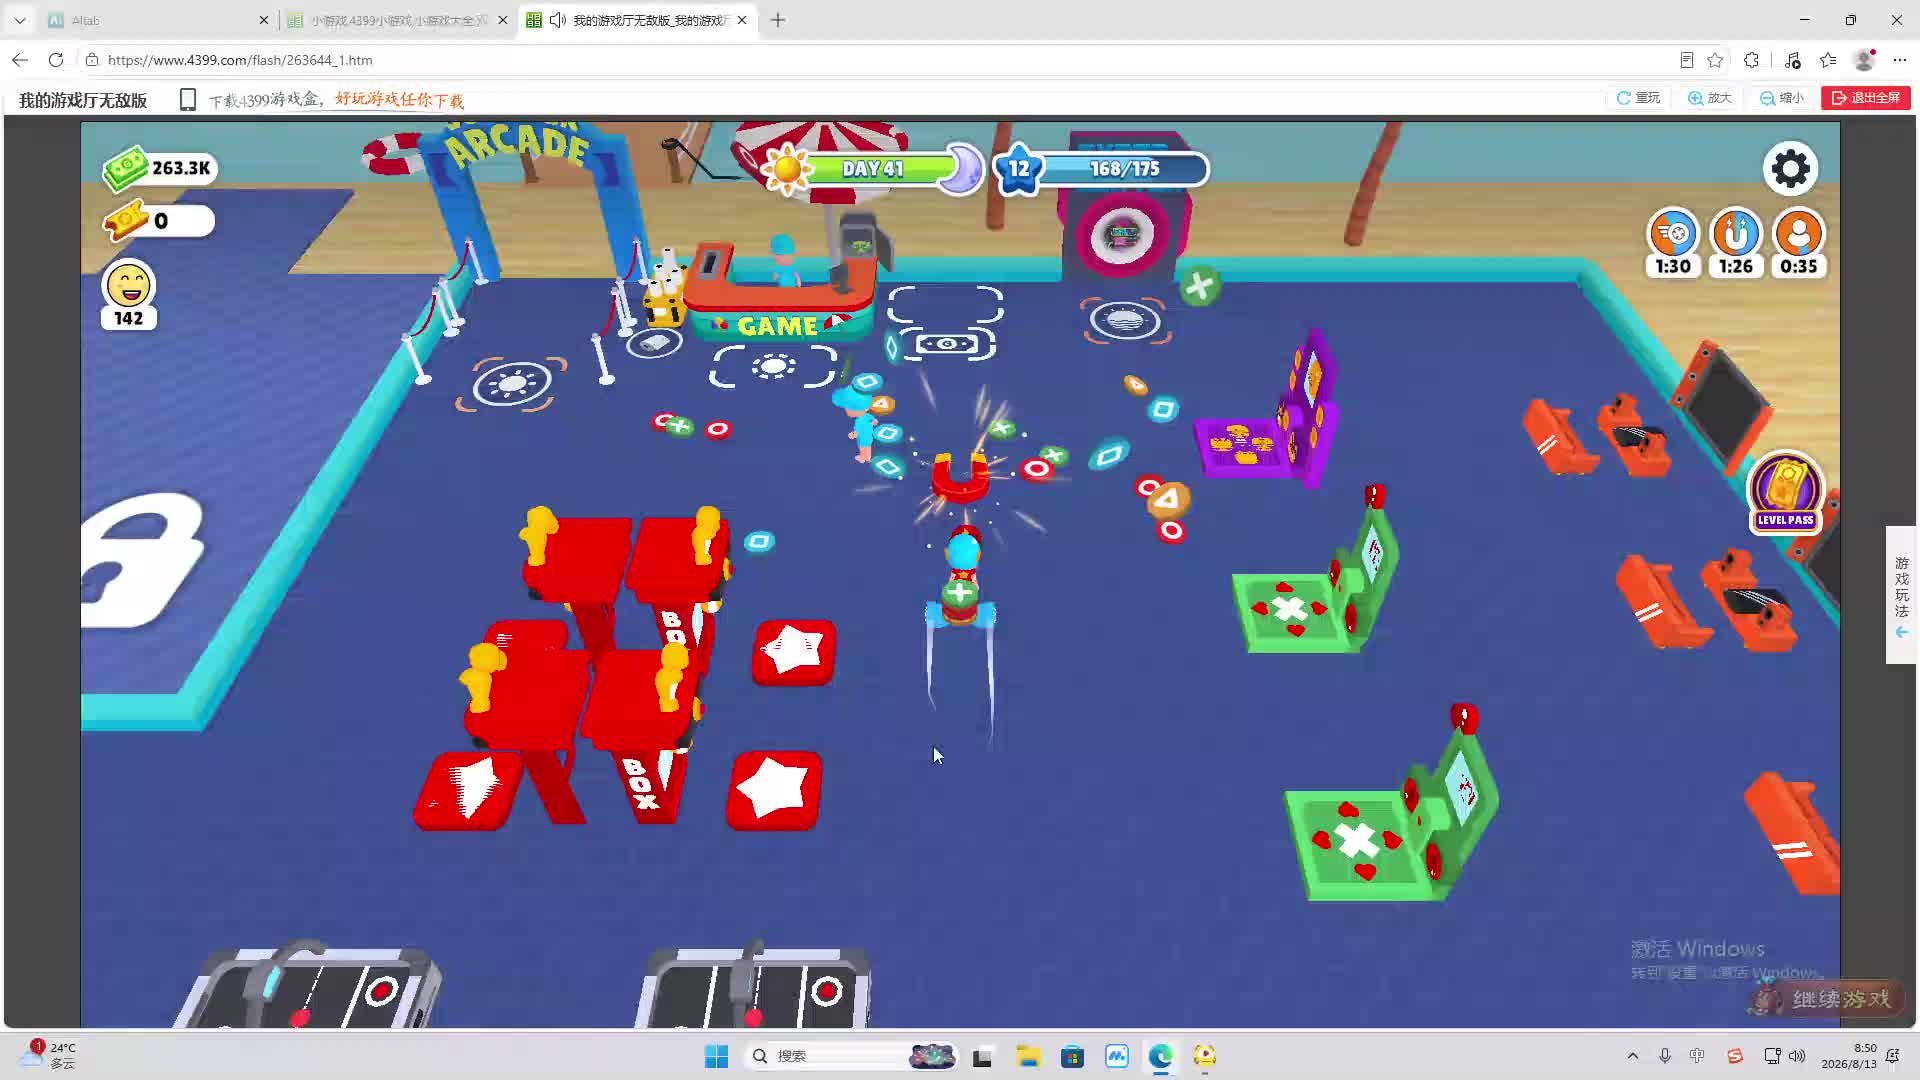Image resolution: width=1920 pixels, height=1080 pixels.
Task: Click the cash balance 263.3K counter
Action: tap(160, 168)
